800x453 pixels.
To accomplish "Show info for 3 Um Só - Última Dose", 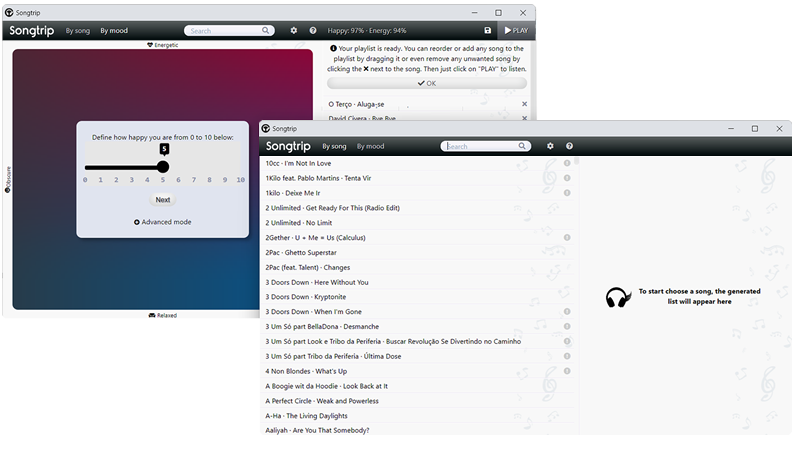I will pos(567,356).
